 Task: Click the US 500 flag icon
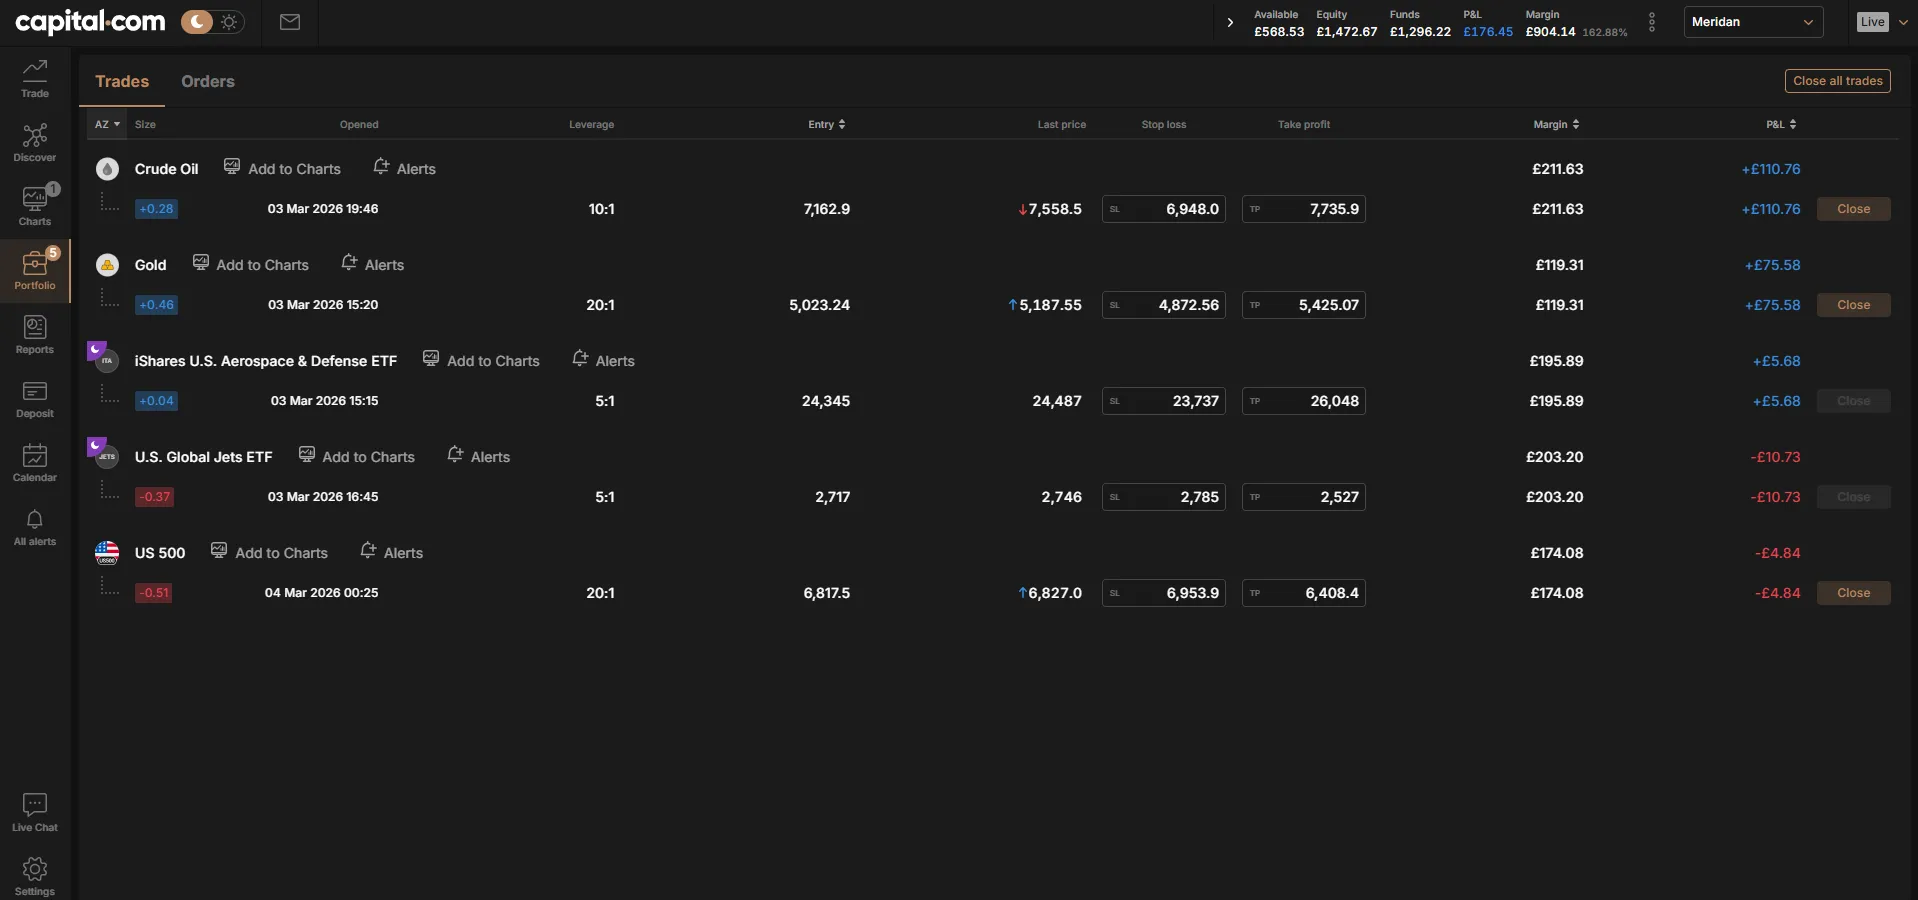click(107, 553)
